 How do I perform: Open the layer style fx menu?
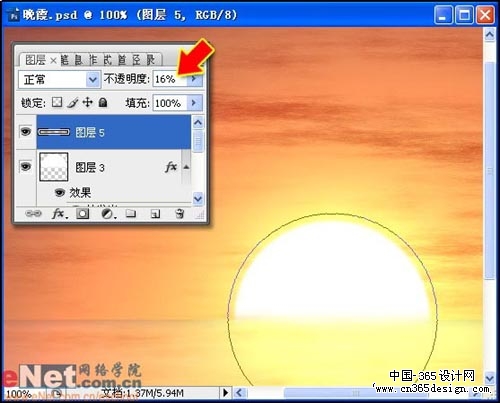point(59,213)
